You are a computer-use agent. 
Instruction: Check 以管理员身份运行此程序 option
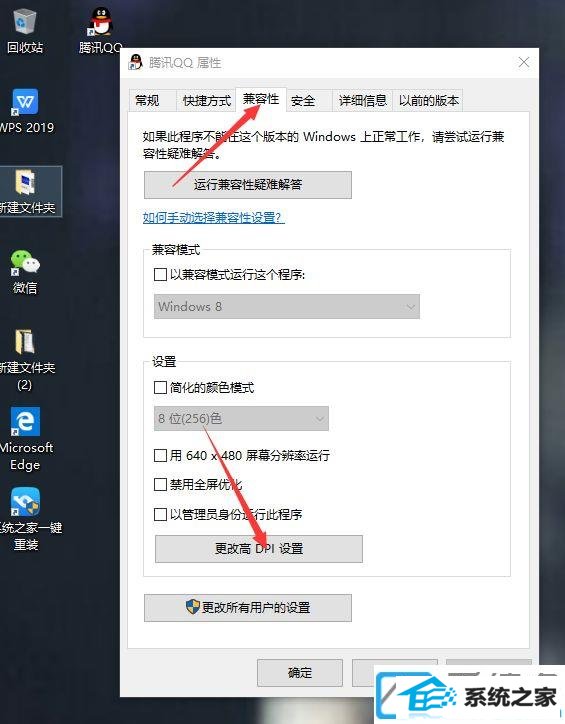point(160,514)
